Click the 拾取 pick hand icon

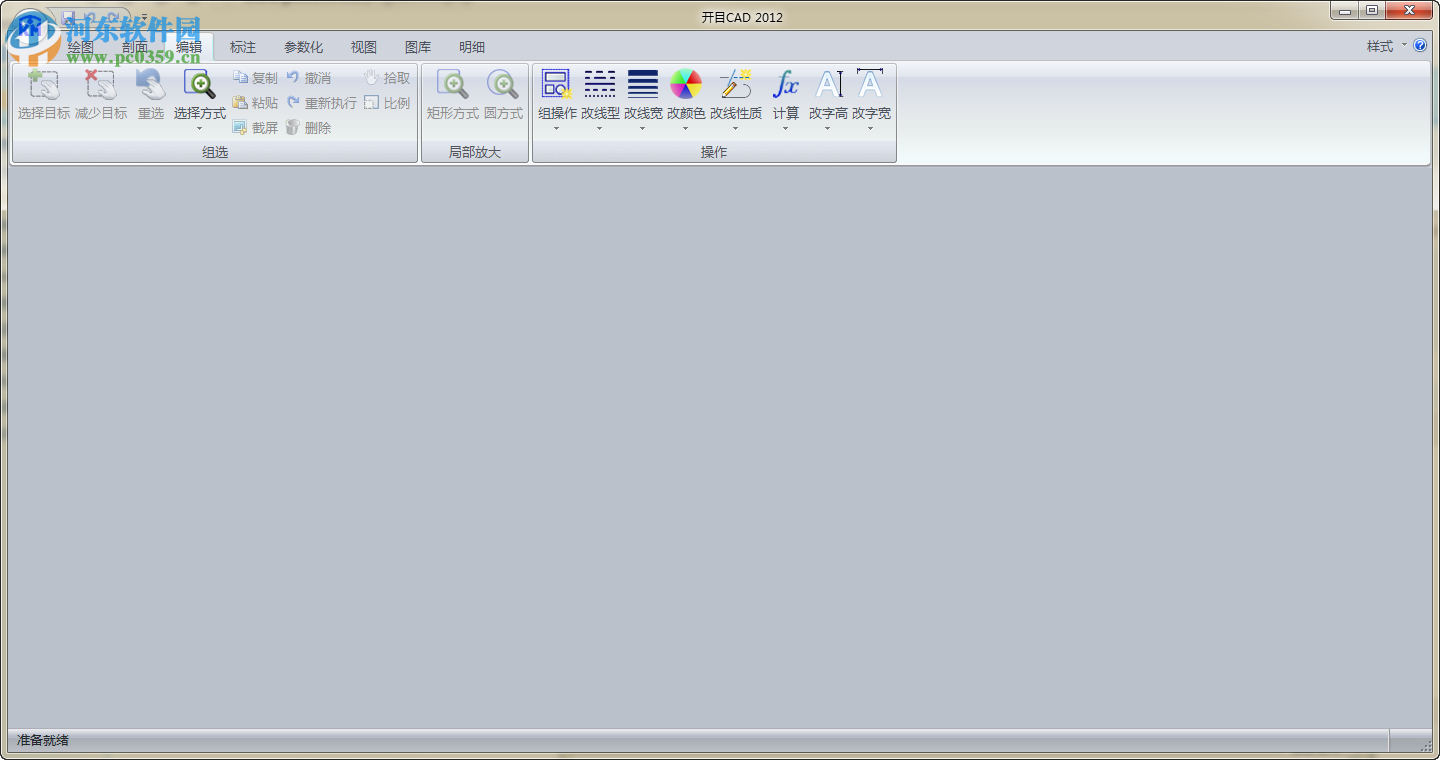(x=371, y=77)
